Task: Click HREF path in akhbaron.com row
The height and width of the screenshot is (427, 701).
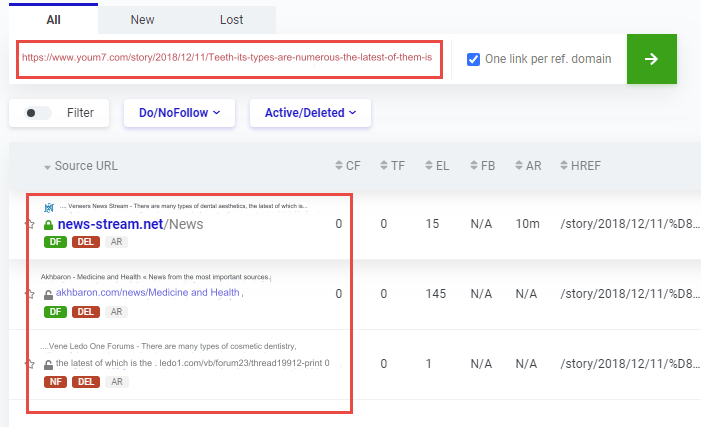Action: pyautogui.click(x=630, y=294)
